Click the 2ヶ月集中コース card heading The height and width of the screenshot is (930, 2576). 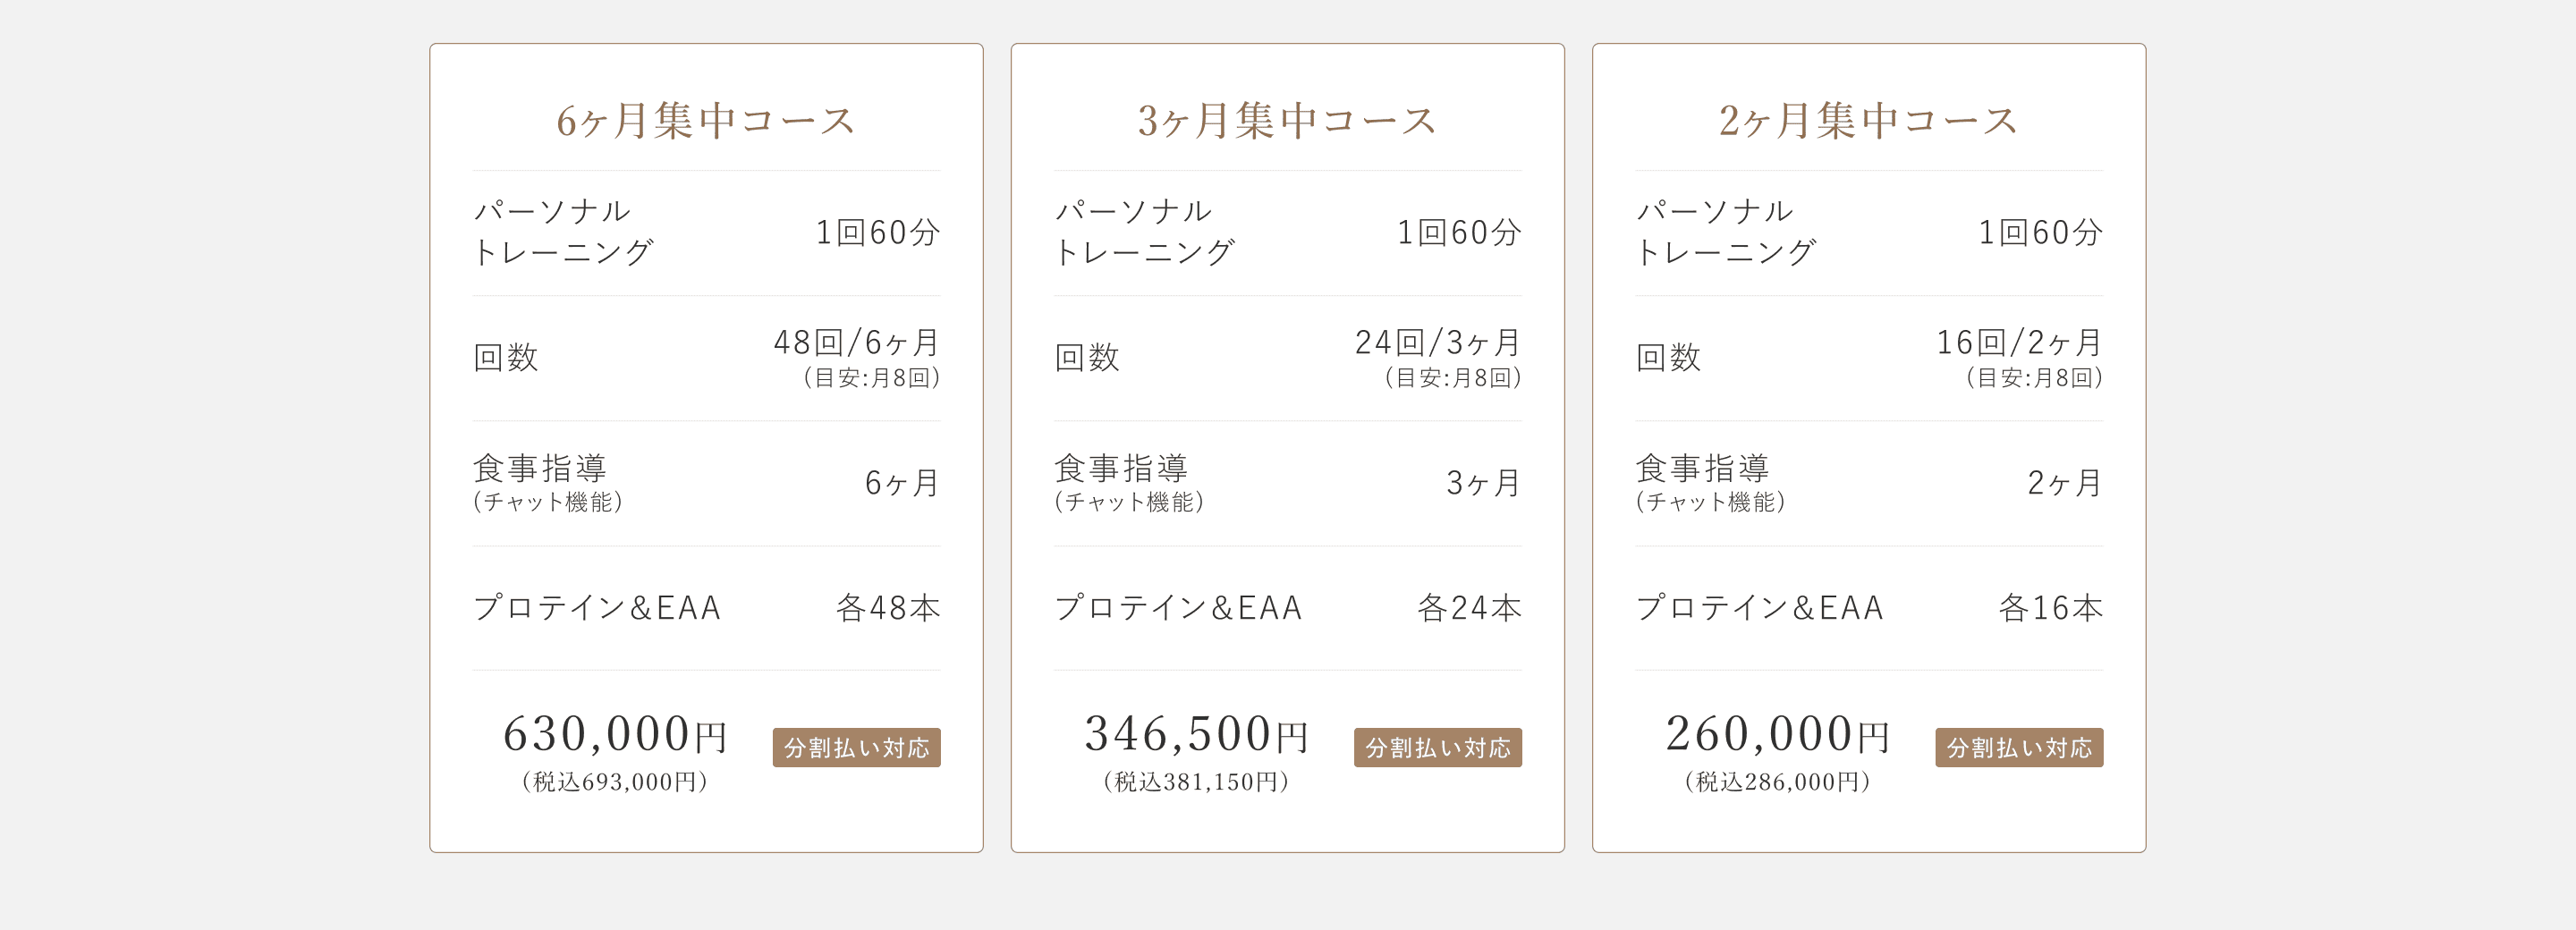point(1868,121)
